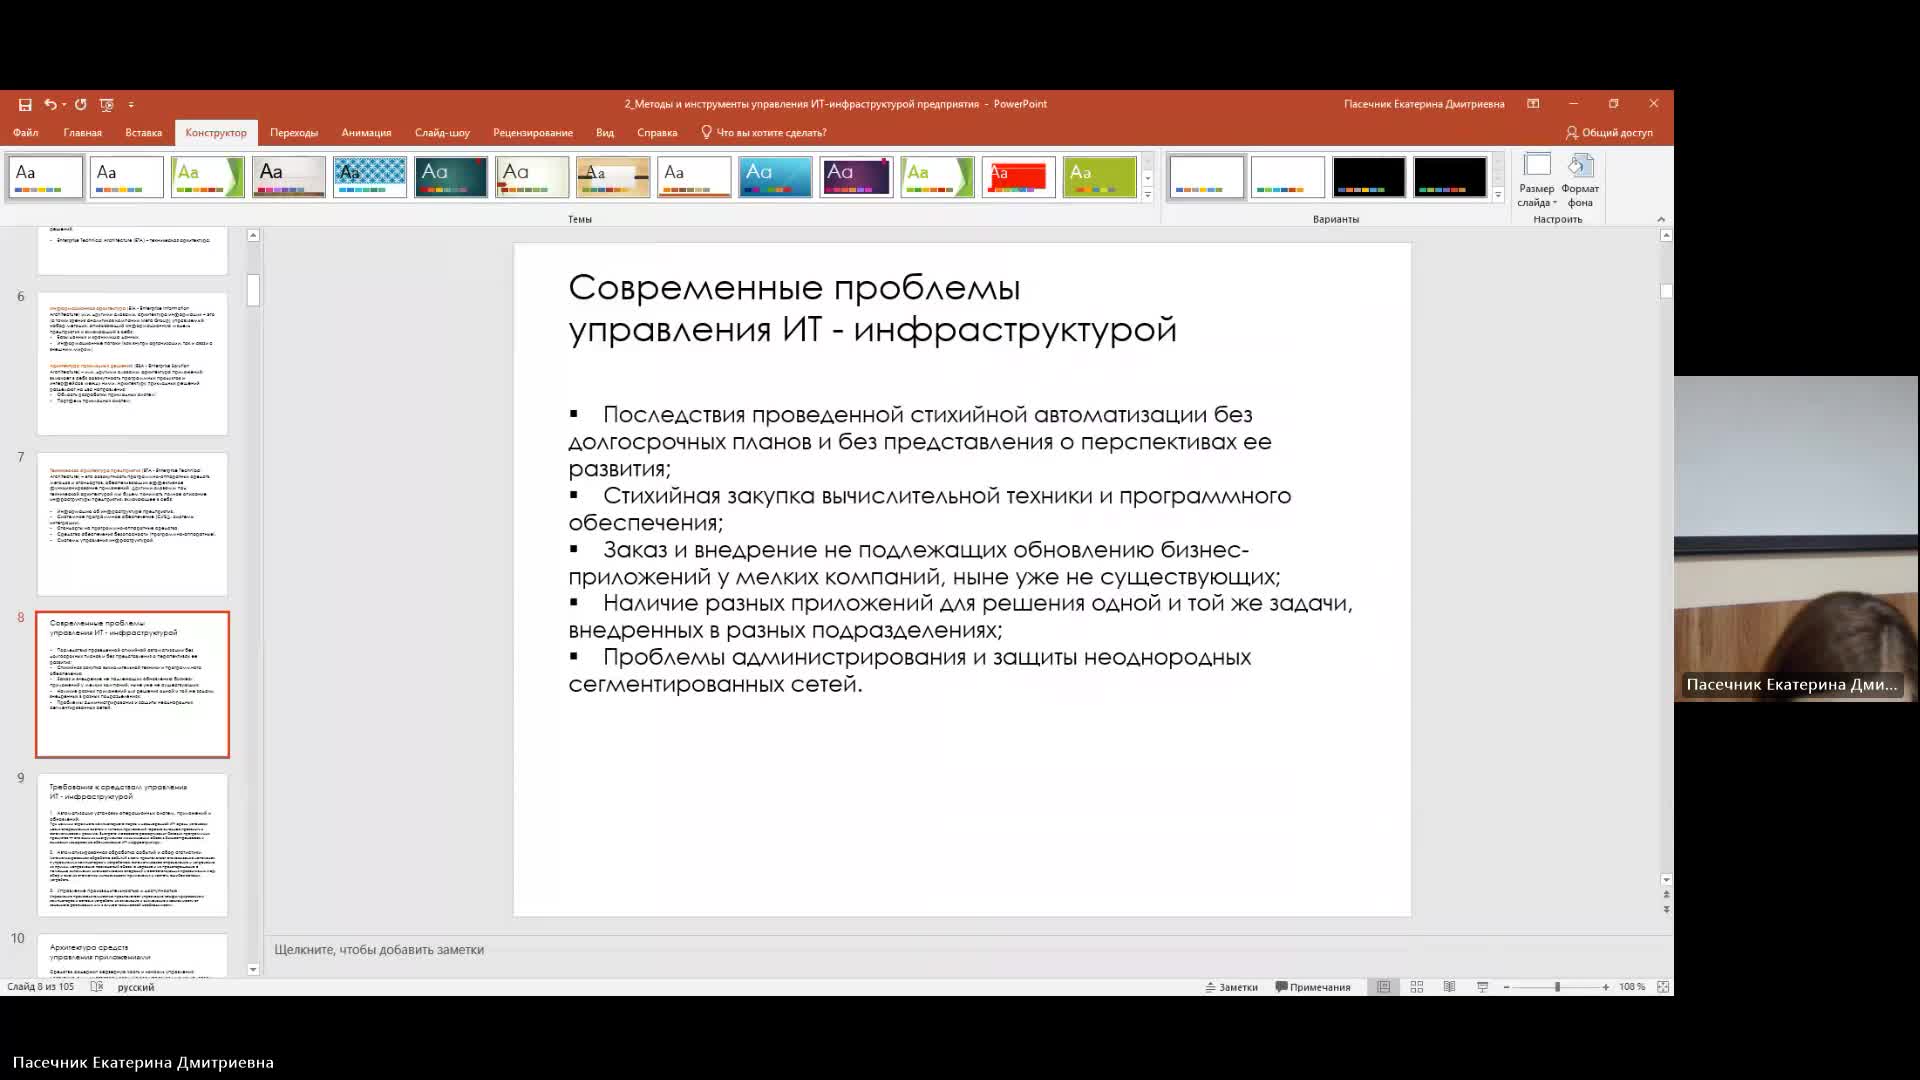Expand the Variants gallery More arrow
1920x1080 pixels.
[1498, 195]
